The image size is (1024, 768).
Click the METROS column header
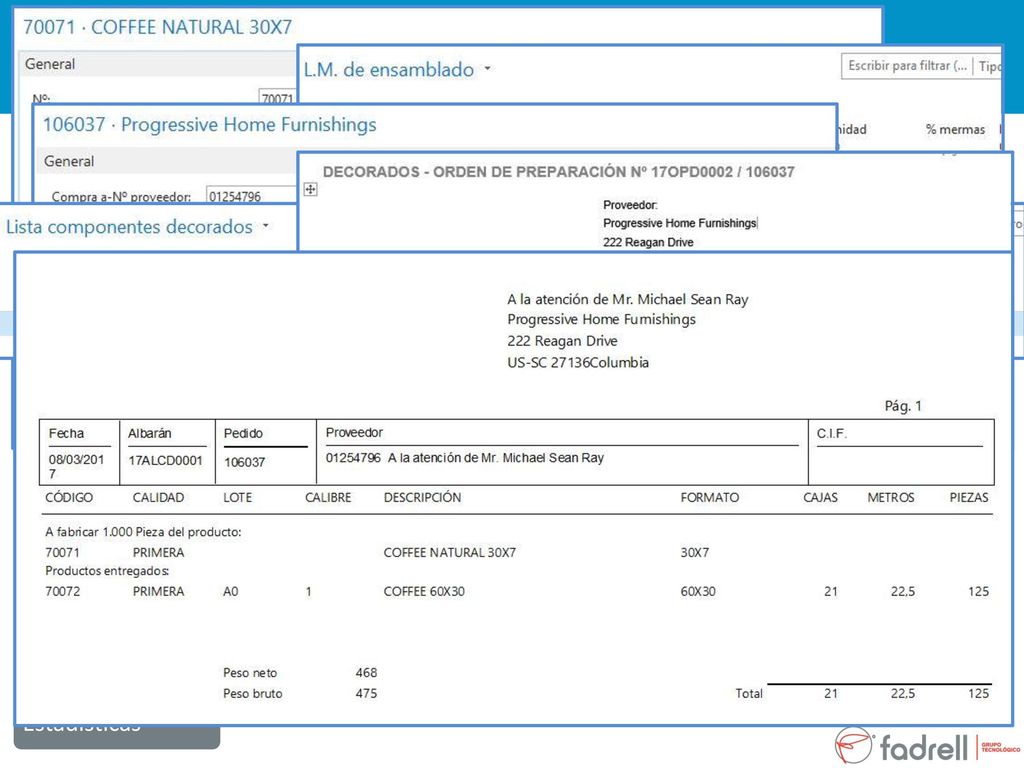890,498
